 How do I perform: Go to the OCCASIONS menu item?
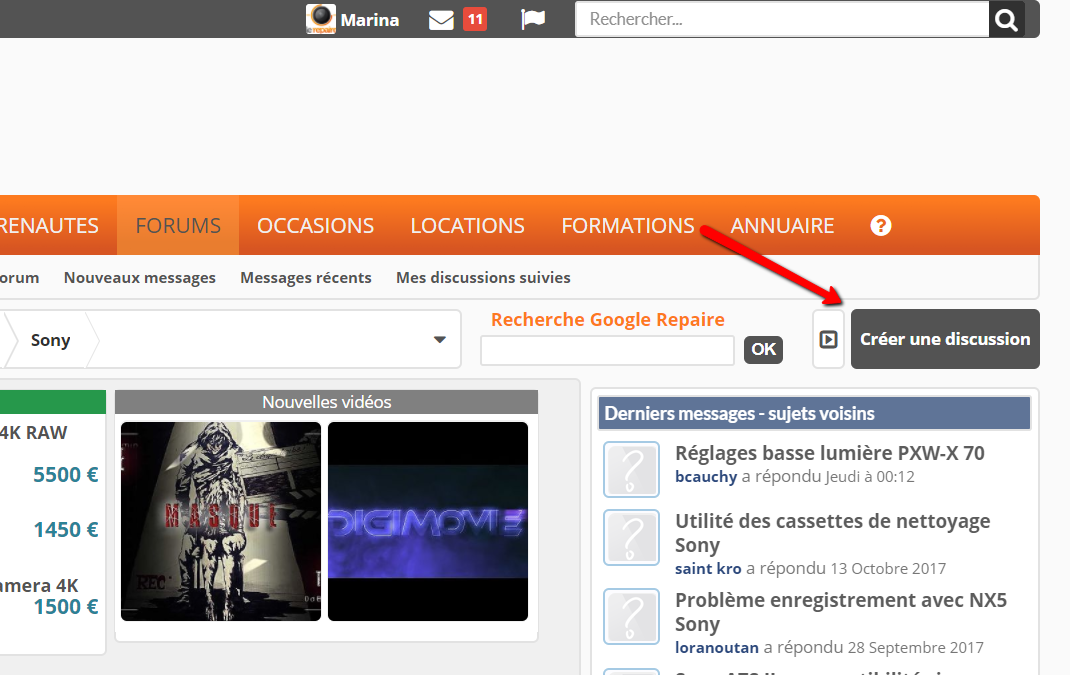coord(315,226)
